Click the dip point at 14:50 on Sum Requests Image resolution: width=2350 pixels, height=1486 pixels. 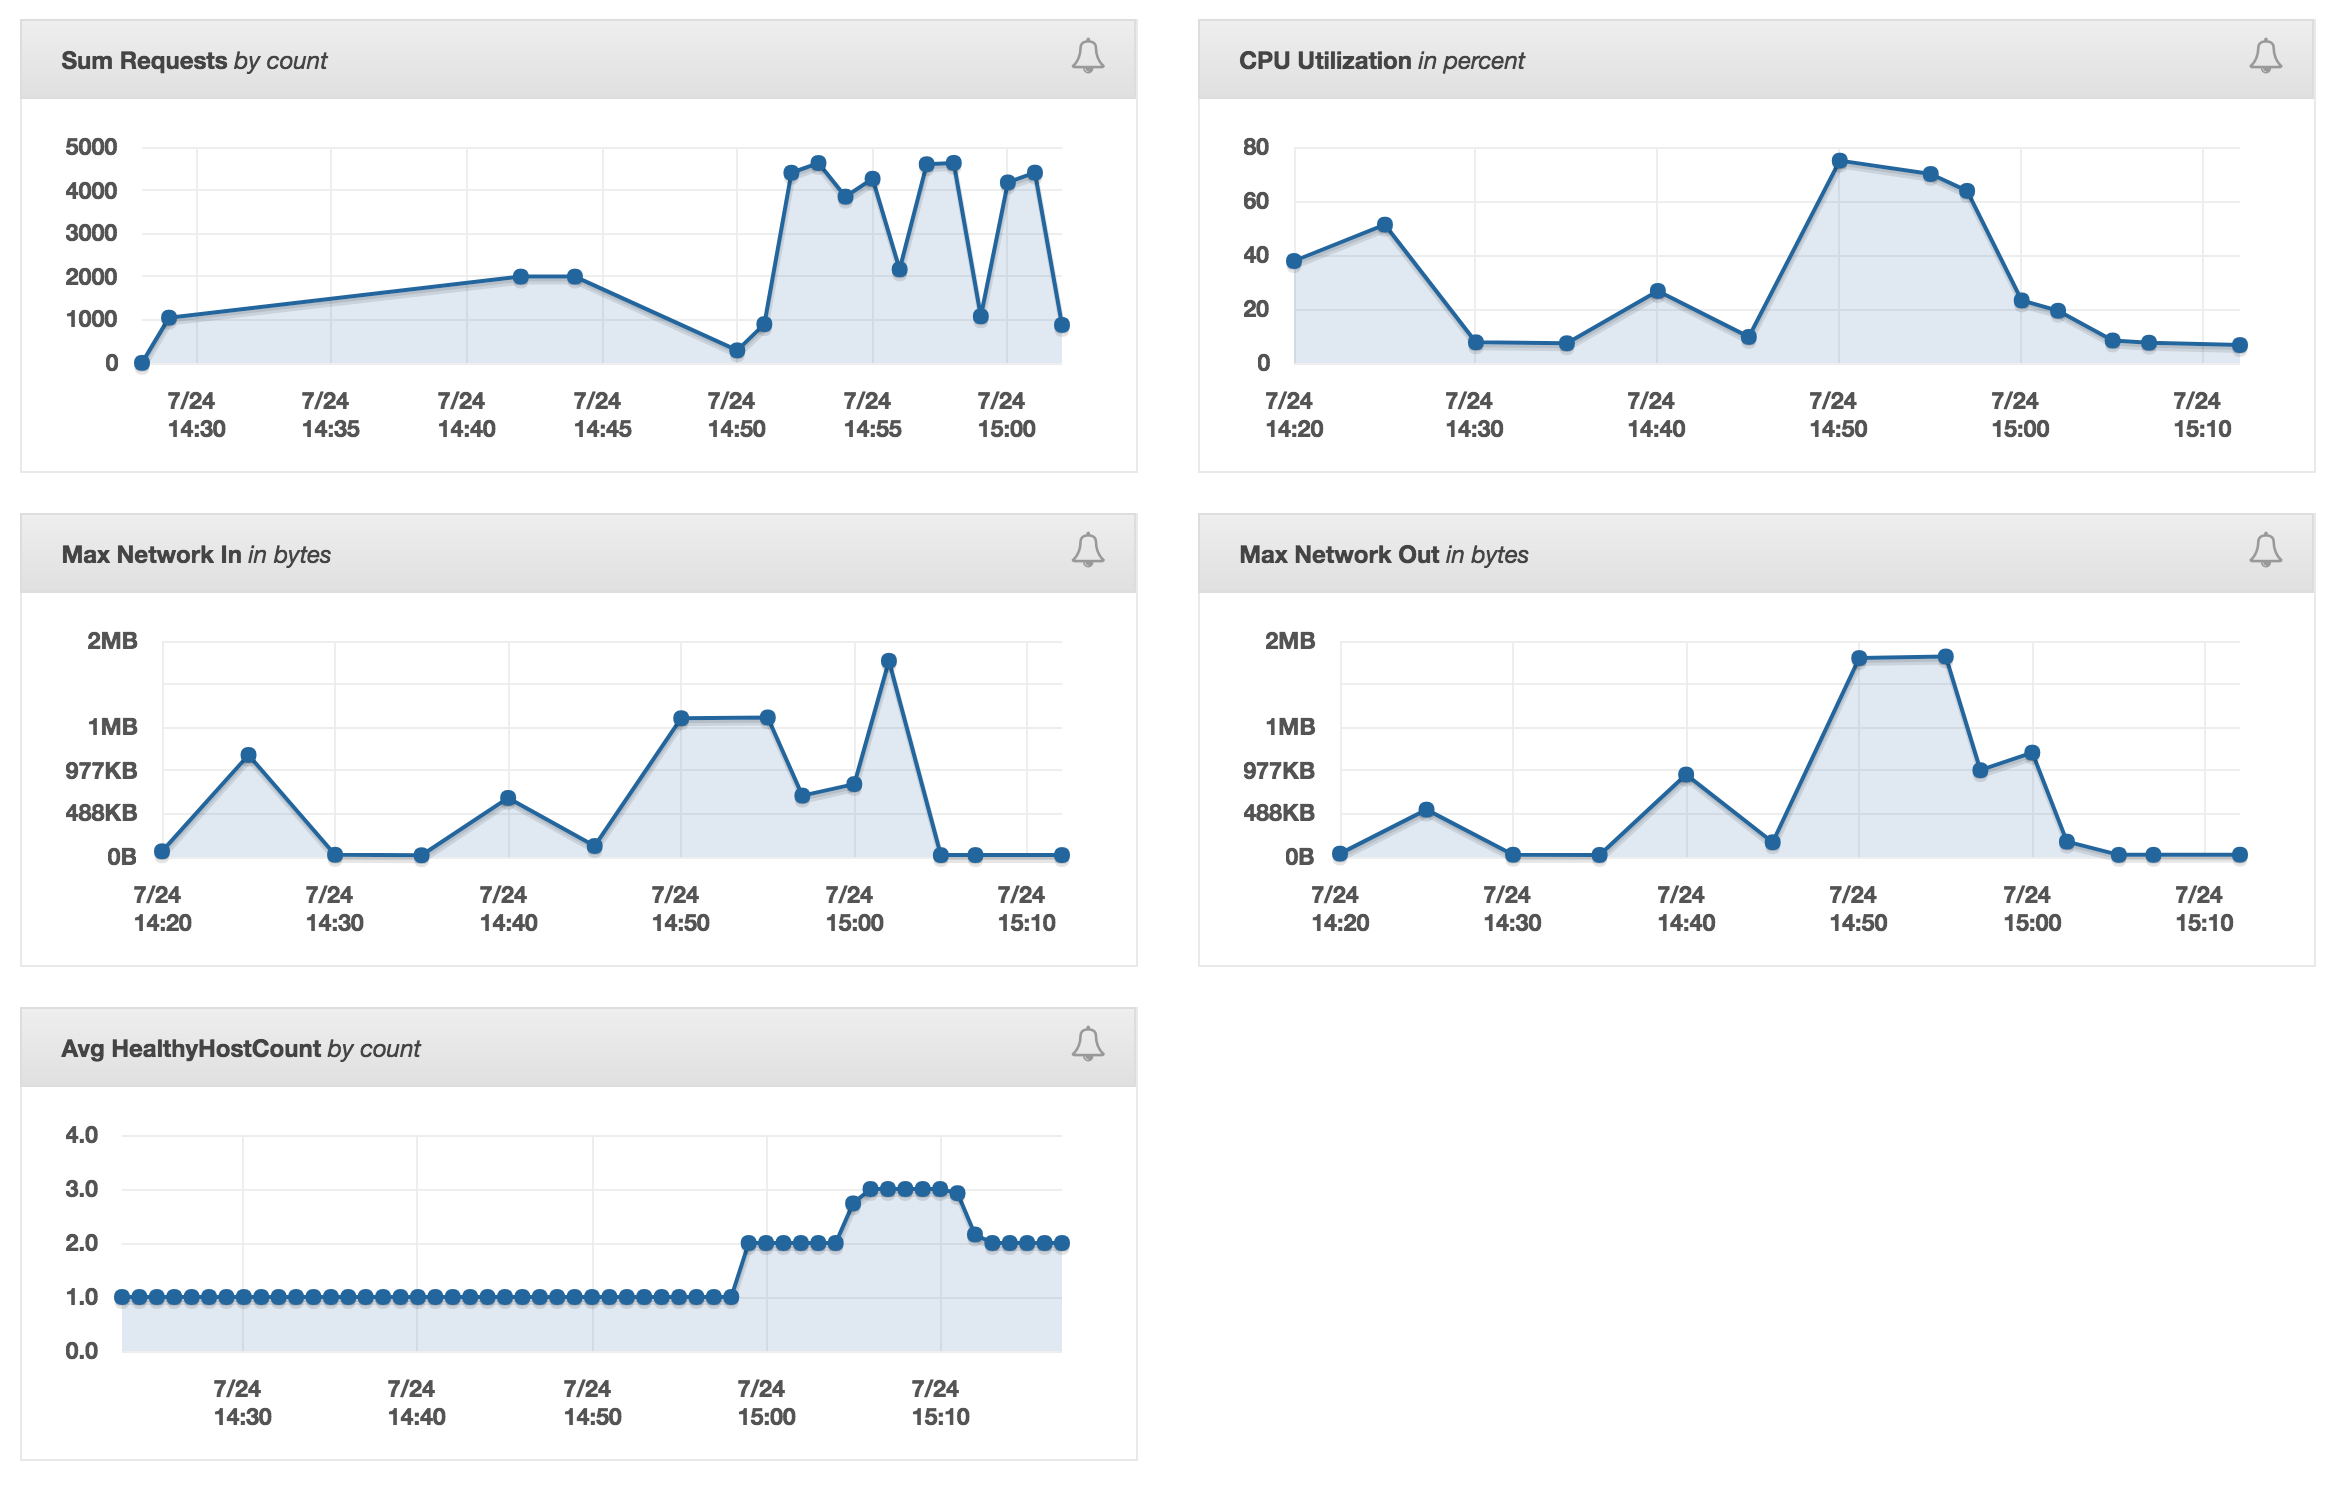pyautogui.click(x=736, y=350)
